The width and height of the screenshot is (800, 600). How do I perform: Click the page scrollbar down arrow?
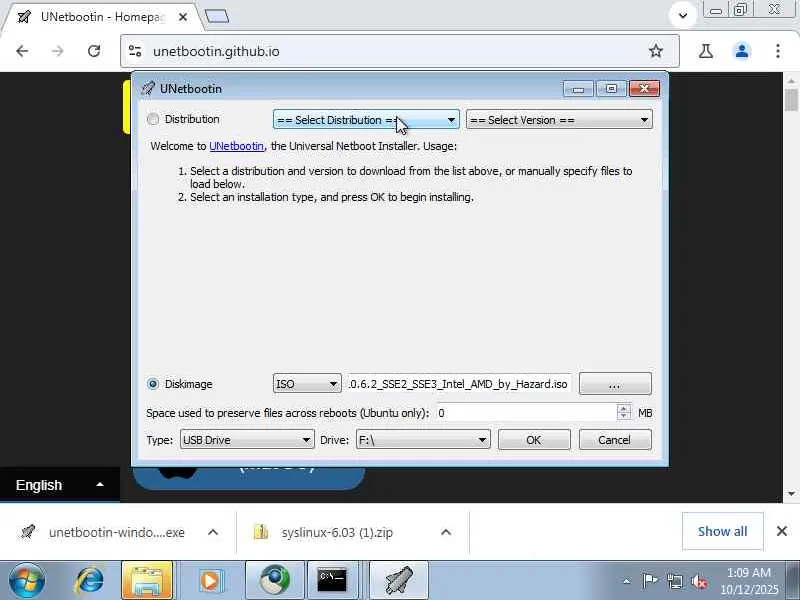tap(791, 494)
